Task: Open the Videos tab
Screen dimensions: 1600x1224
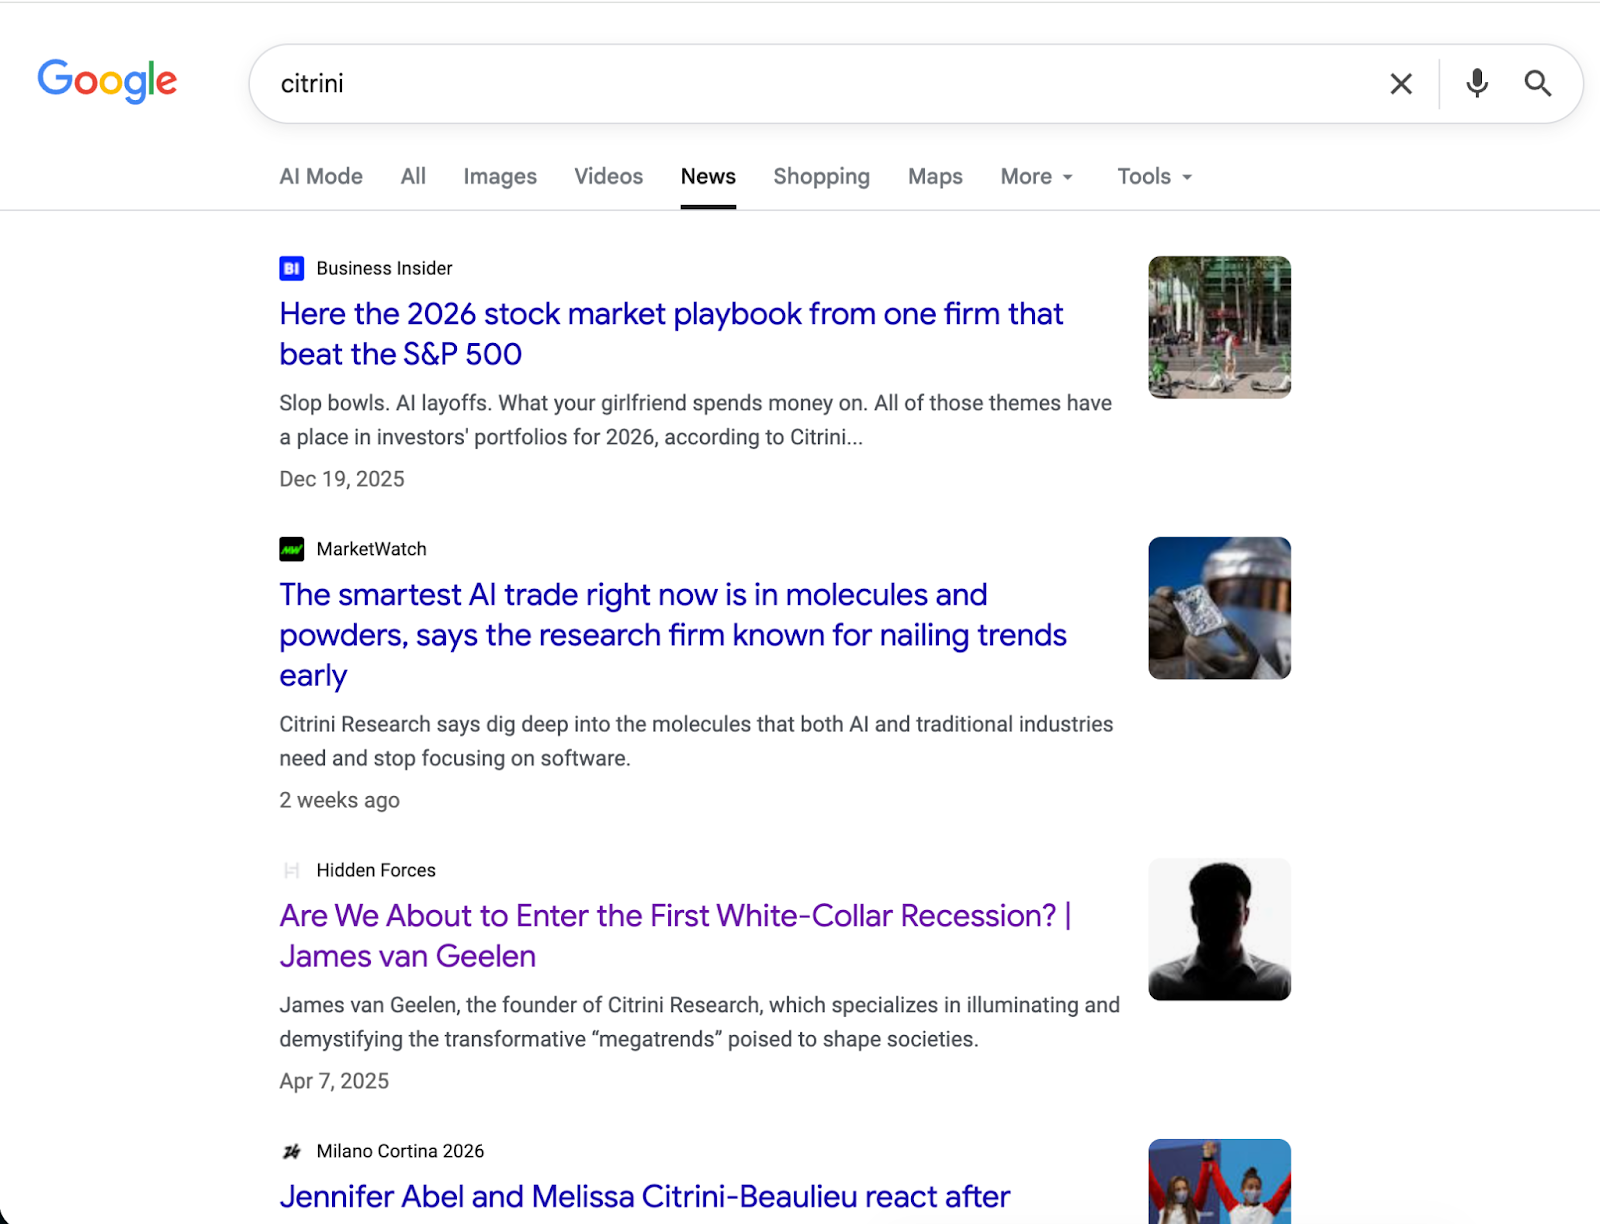Action: (x=608, y=177)
